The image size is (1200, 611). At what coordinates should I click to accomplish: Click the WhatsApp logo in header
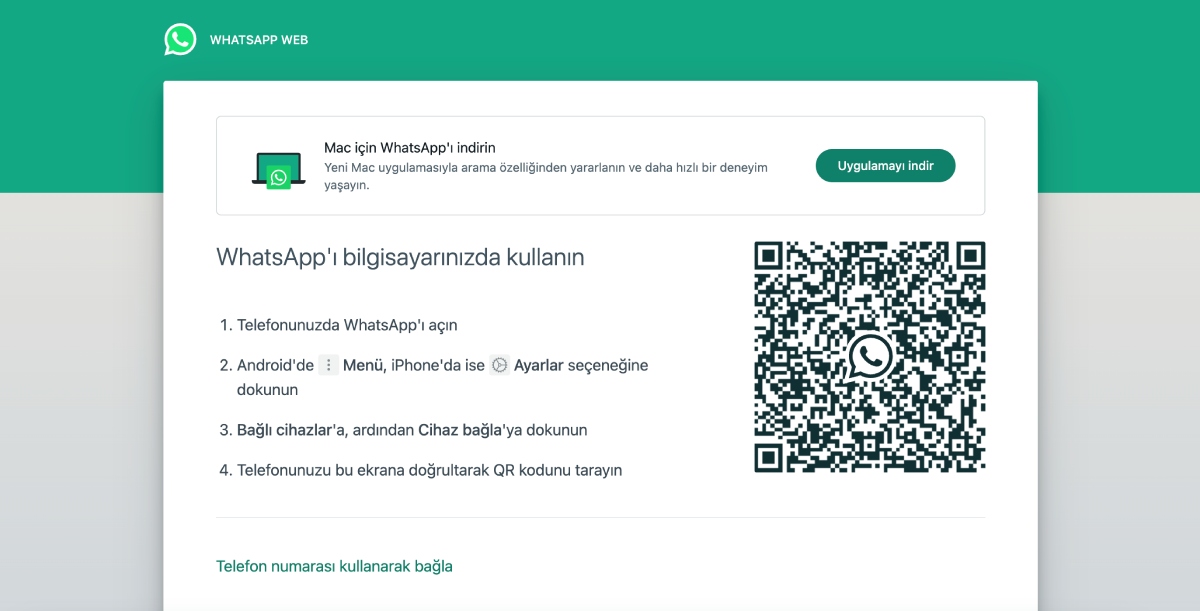click(181, 40)
